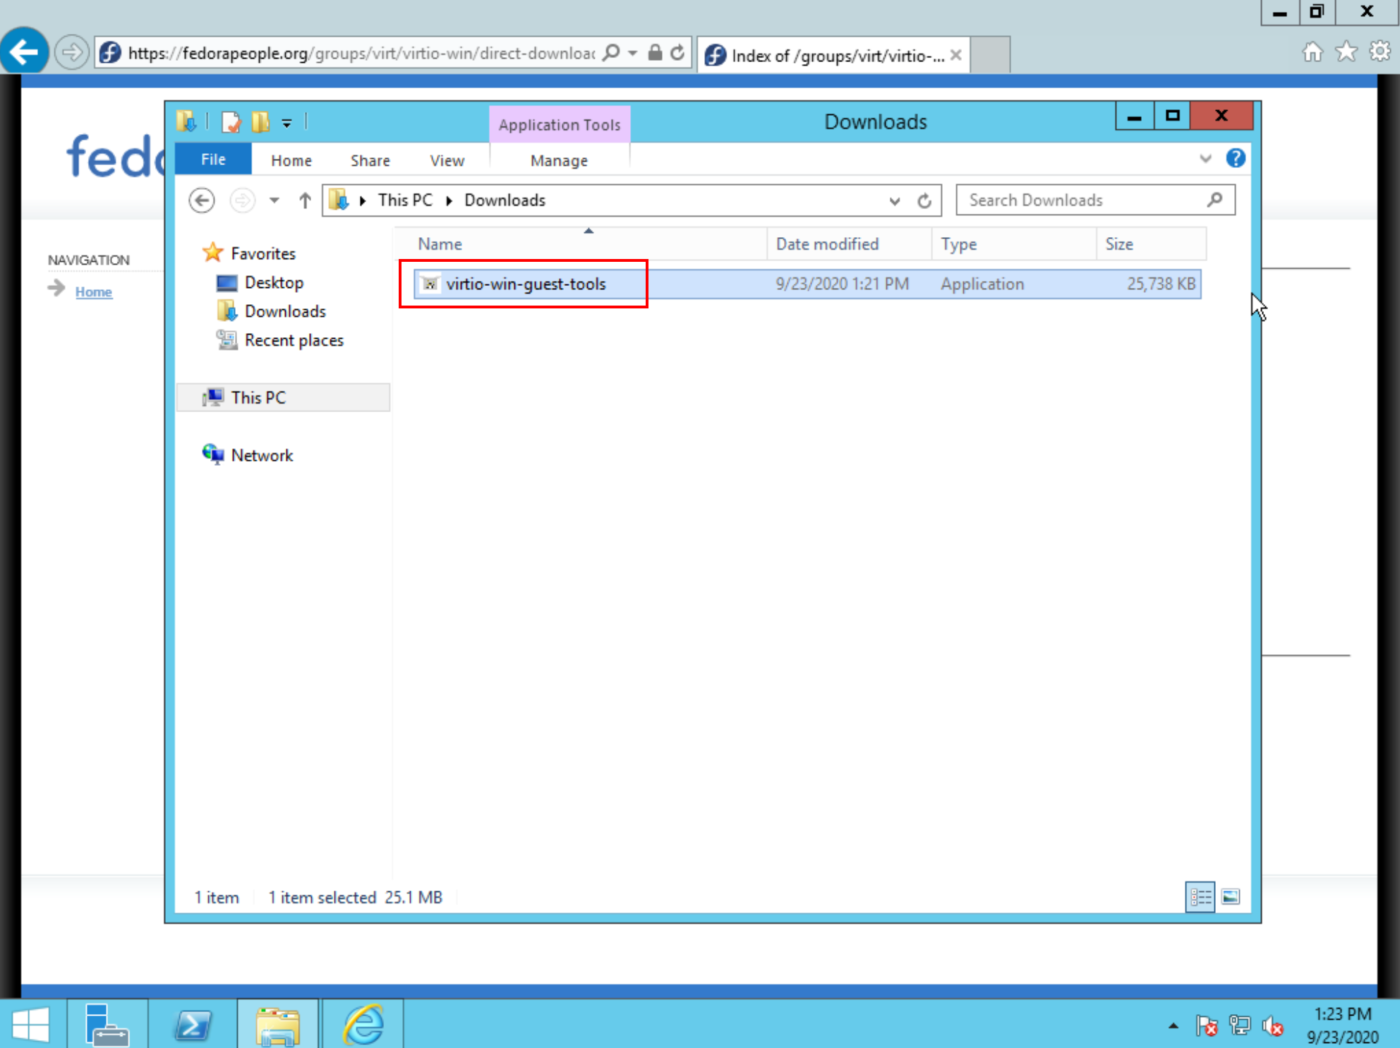1400x1048 pixels.
Task: Switch to the View ribbon tab
Action: coord(447,161)
